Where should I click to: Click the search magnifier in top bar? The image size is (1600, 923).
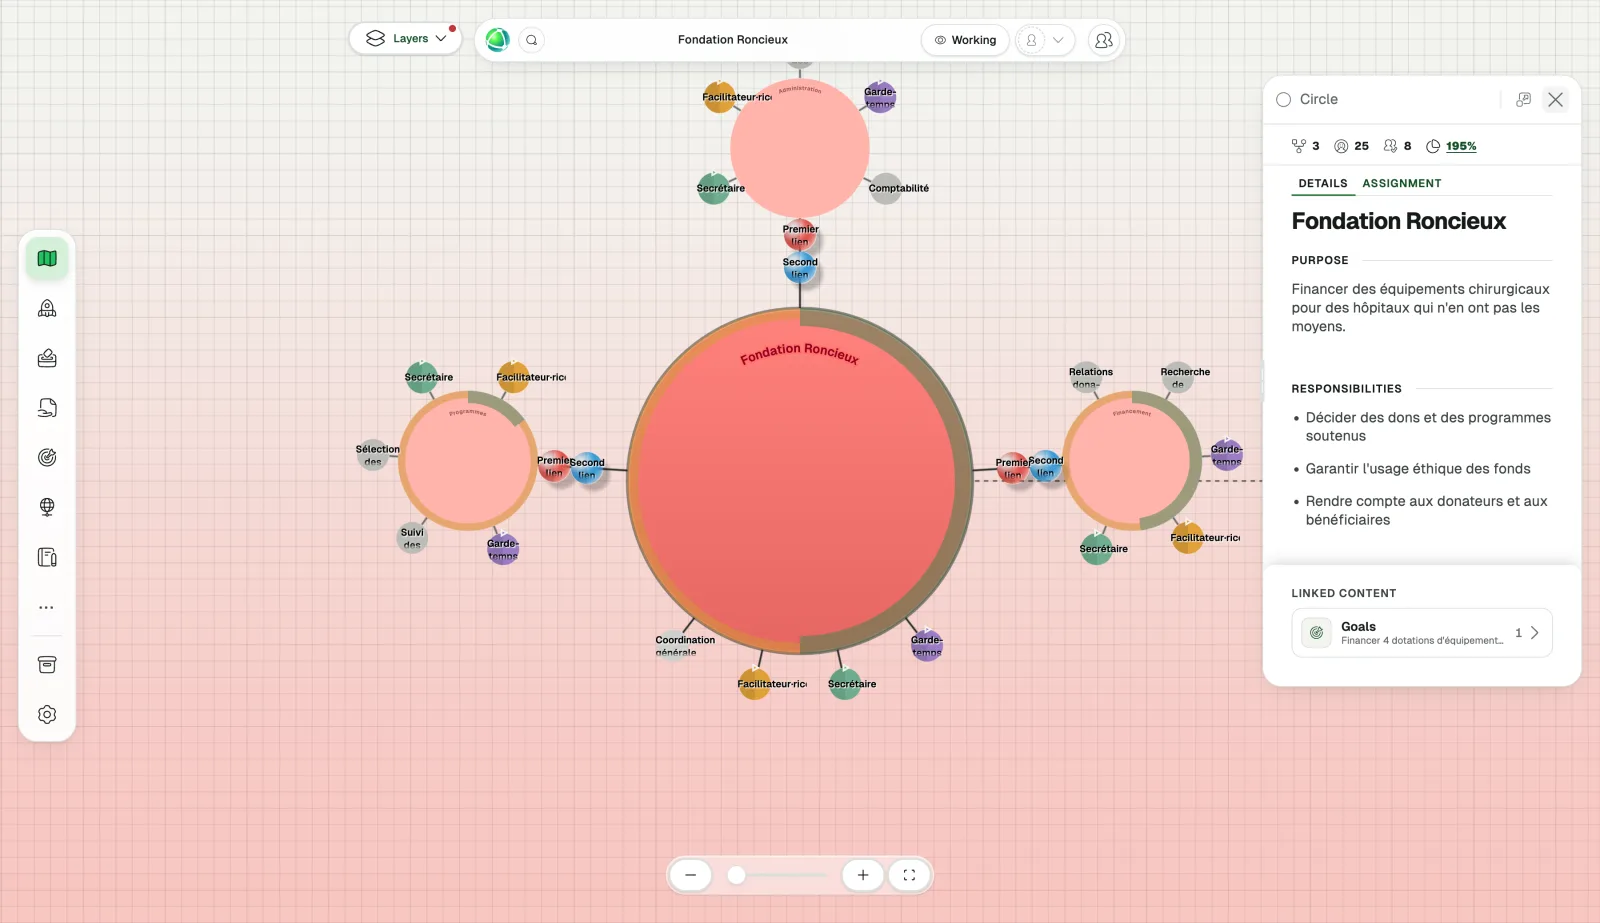[532, 40]
